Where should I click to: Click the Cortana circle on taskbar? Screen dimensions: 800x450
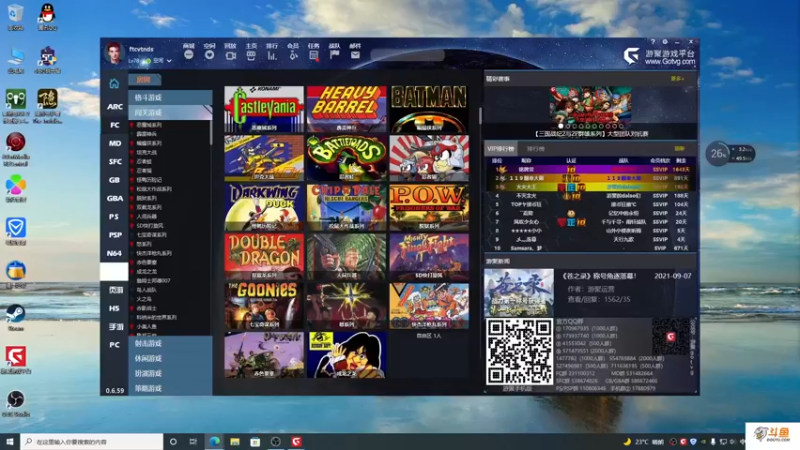pos(173,441)
